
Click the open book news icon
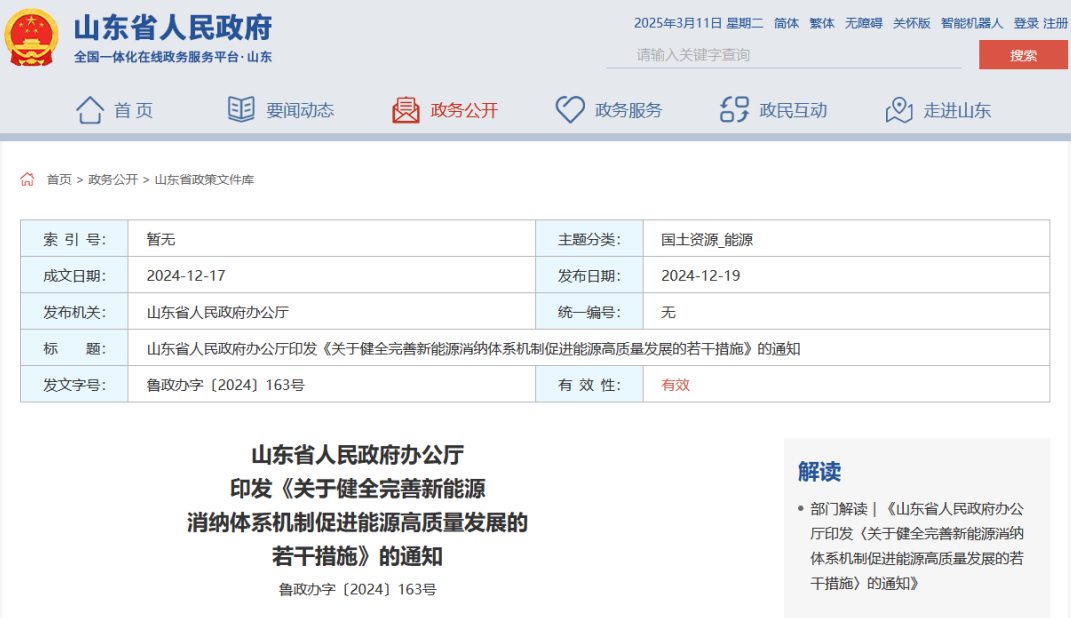(x=241, y=109)
